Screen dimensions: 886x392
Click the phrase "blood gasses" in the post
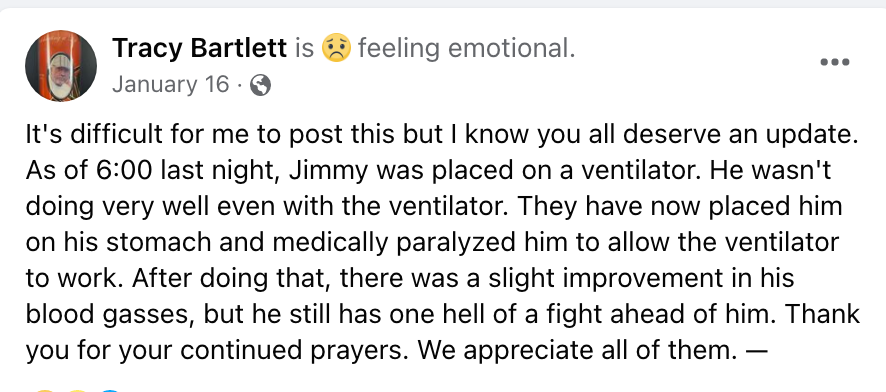[104, 314]
